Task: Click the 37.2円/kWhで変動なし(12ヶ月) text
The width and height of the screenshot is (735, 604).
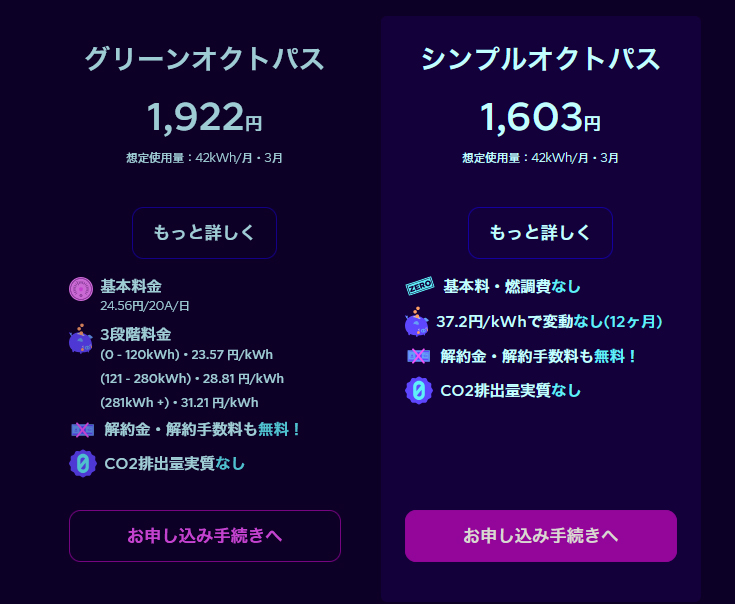Action: click(x=549, y=322)
